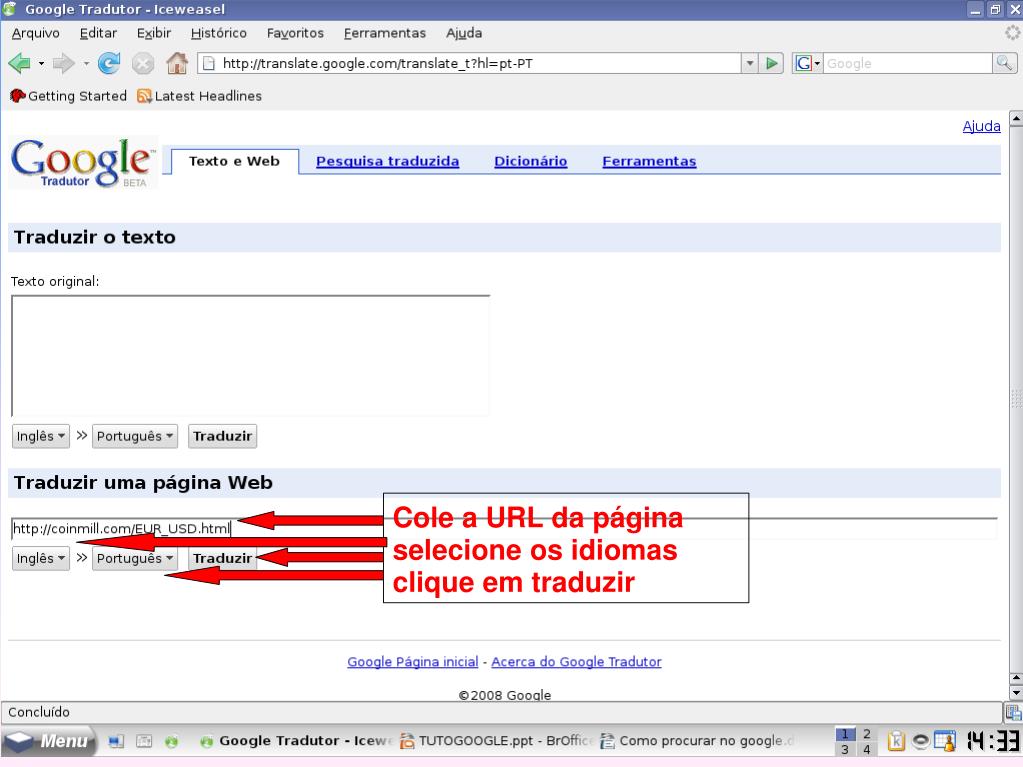Click the status bar icon at bottom right
The width and height of the screenshot is (1023, 767).
pyautogui.click(x=1013, y=713)
